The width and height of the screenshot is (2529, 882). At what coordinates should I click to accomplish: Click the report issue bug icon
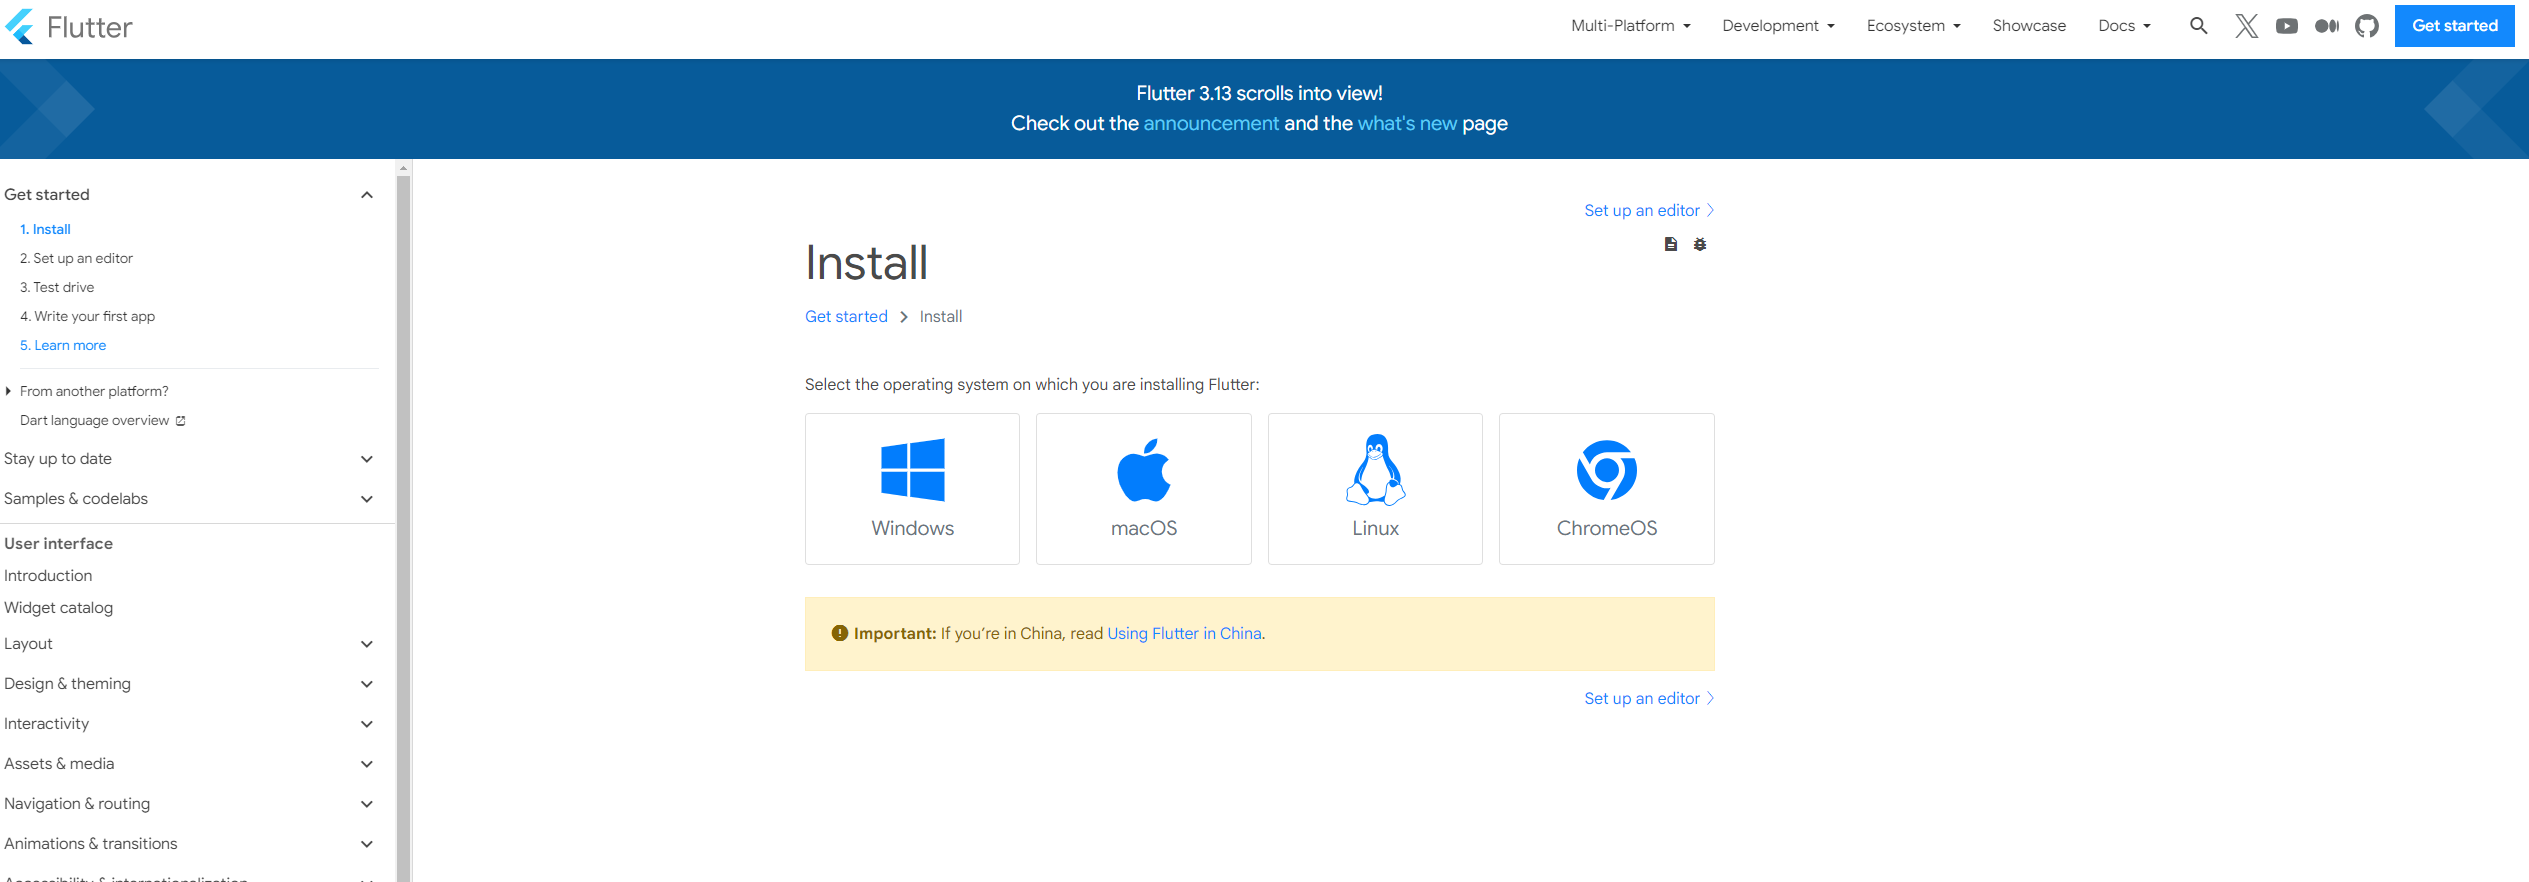pyautogui.click(x=1699, y=244)
